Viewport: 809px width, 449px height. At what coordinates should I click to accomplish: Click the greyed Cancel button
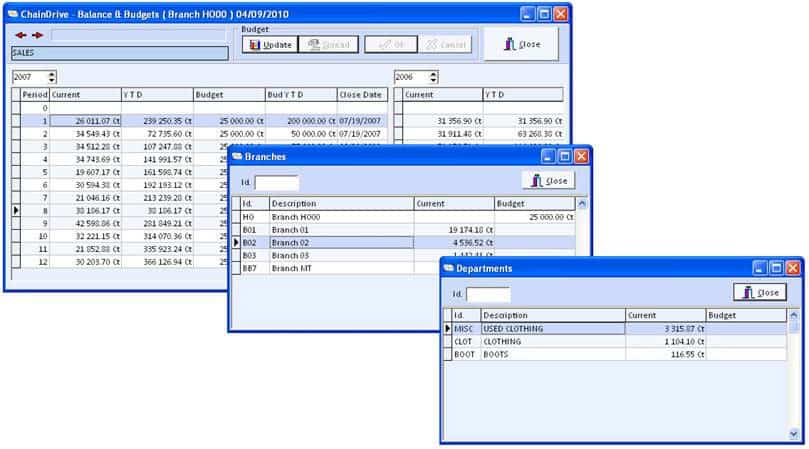tap(445, 45)
